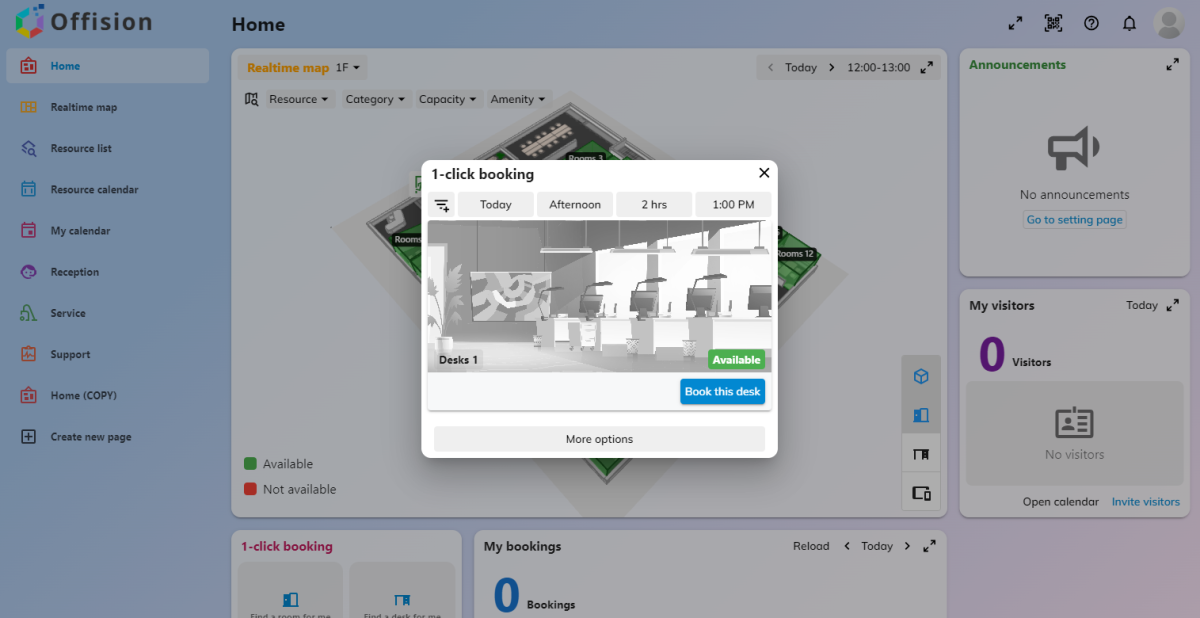
Task: Open the profile avatar menu
Action: [x=1169, y=23]
